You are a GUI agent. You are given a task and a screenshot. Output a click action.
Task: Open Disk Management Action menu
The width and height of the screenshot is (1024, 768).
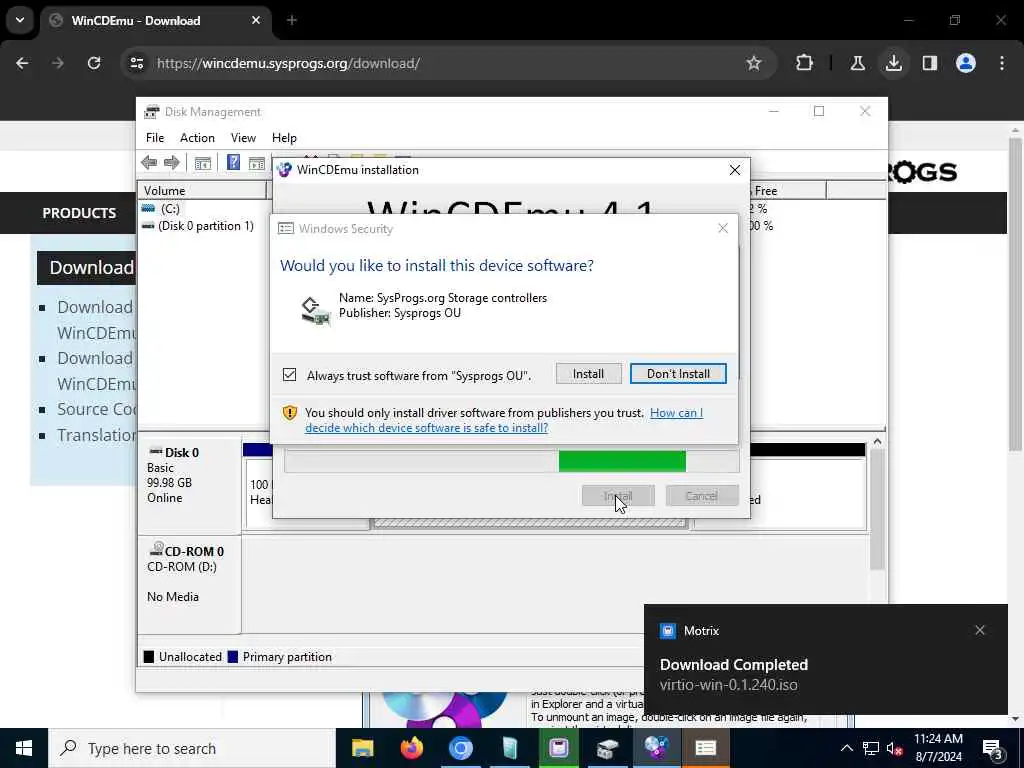click(x=197, y=138)
